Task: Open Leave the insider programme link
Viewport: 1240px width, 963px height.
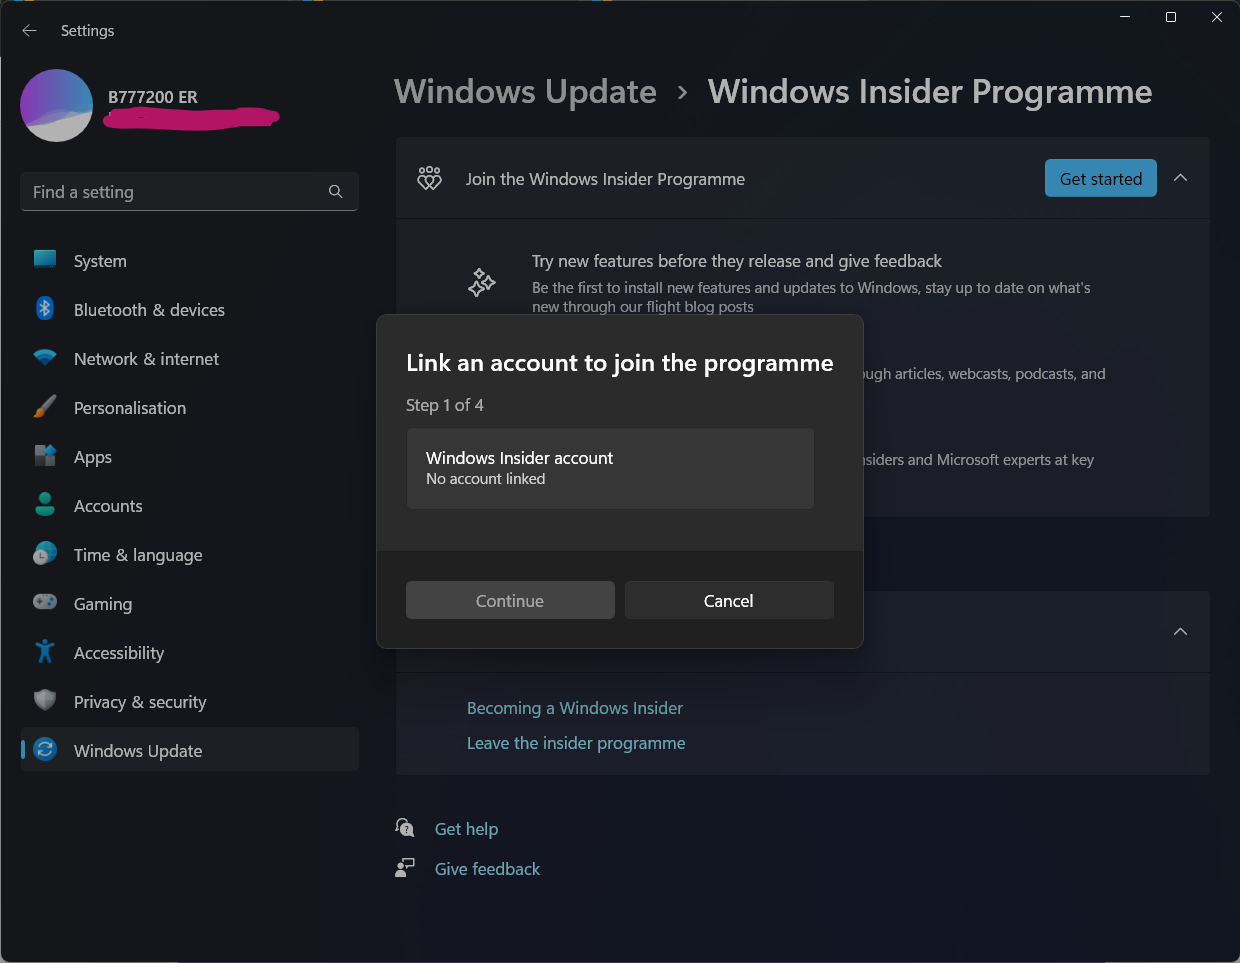Action: [x=576, y=743]
